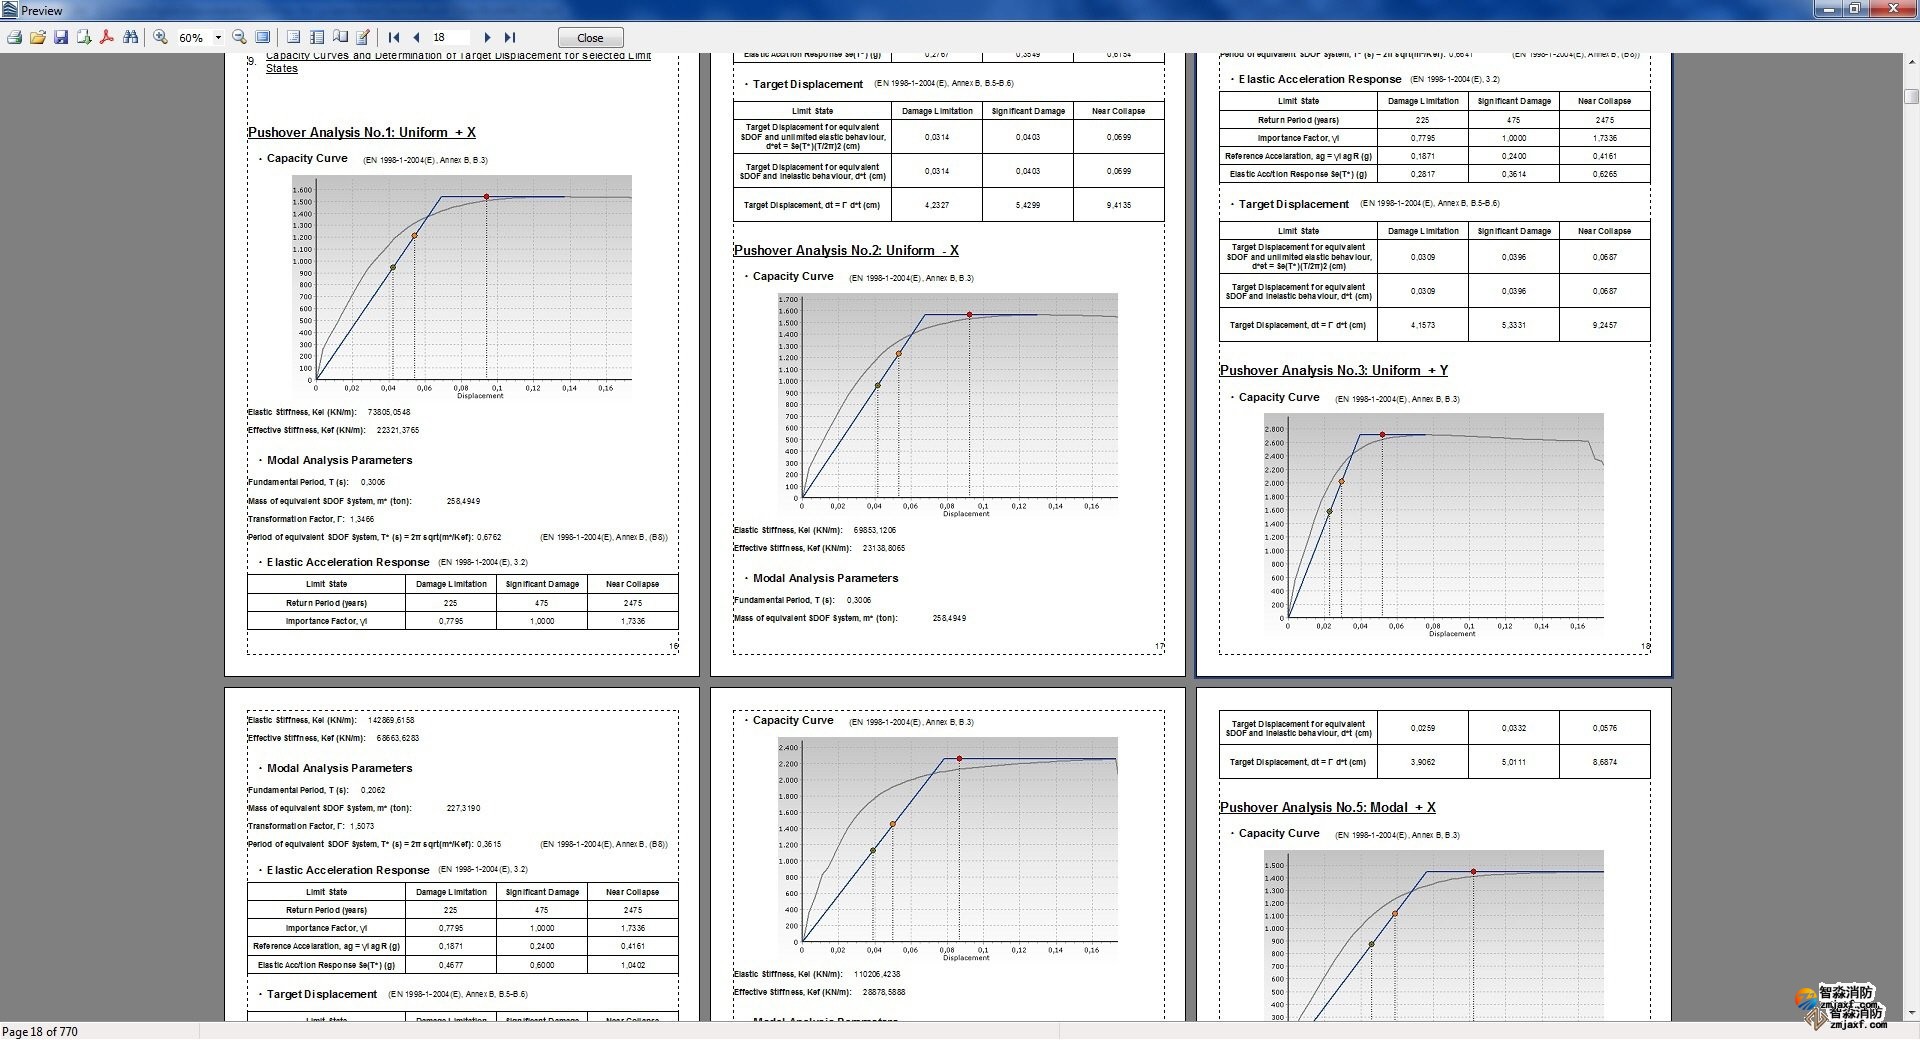Select the single page layout view
Viewport: 1920px width, 1040px height.
[x=293, y=37]
